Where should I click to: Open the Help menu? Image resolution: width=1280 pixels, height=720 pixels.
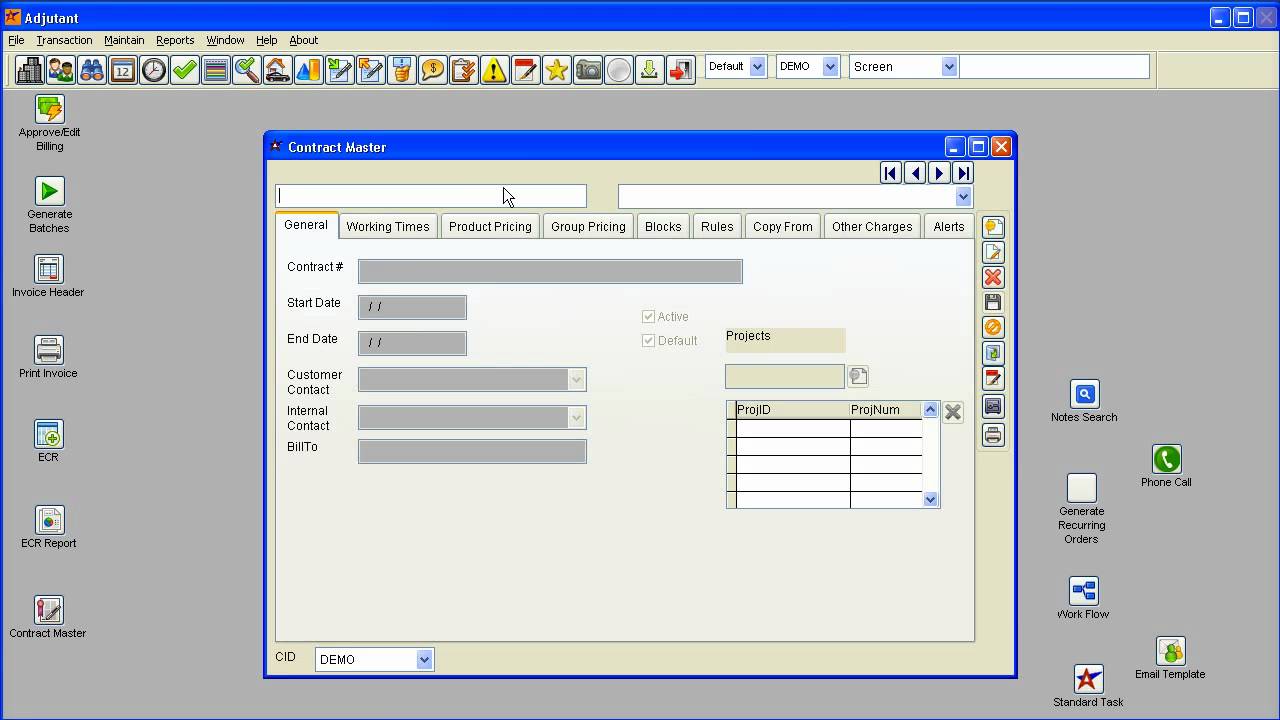coord(266,40)
